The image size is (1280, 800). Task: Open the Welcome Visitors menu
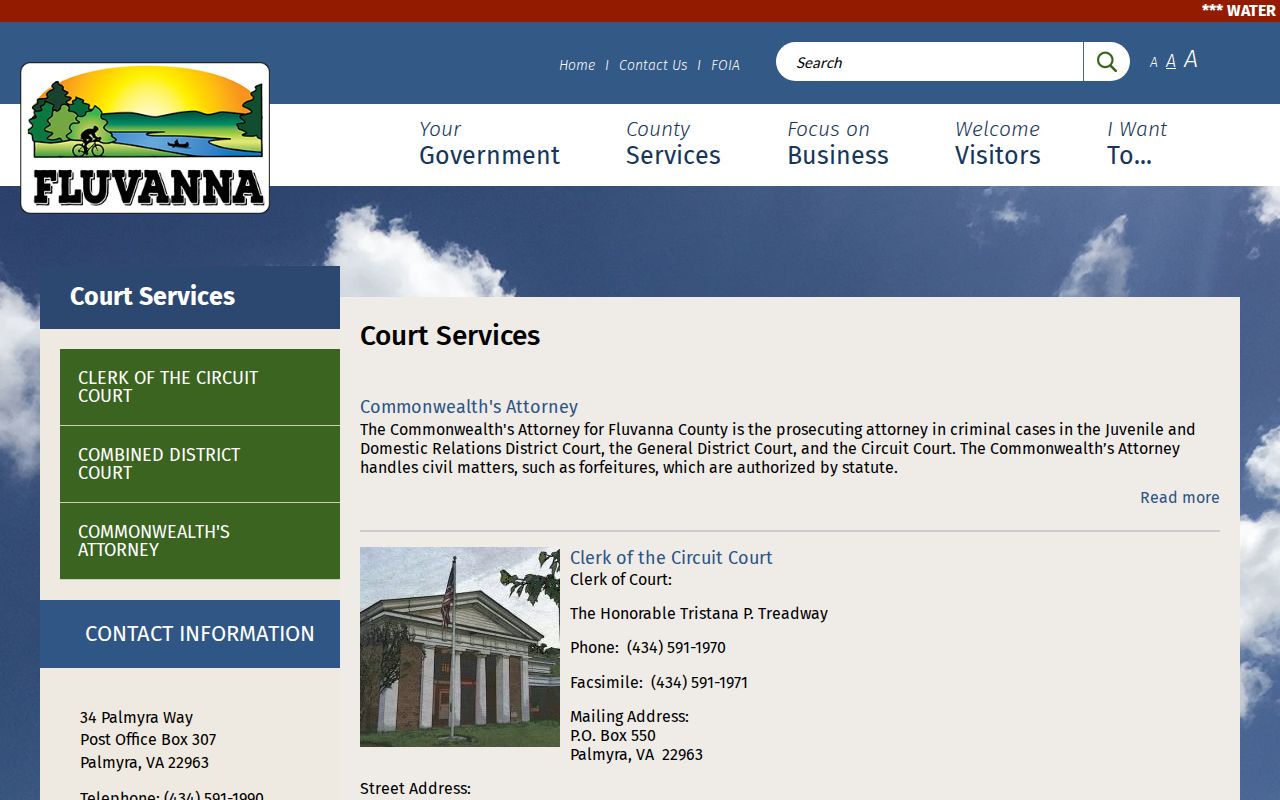tap(997, 143)
